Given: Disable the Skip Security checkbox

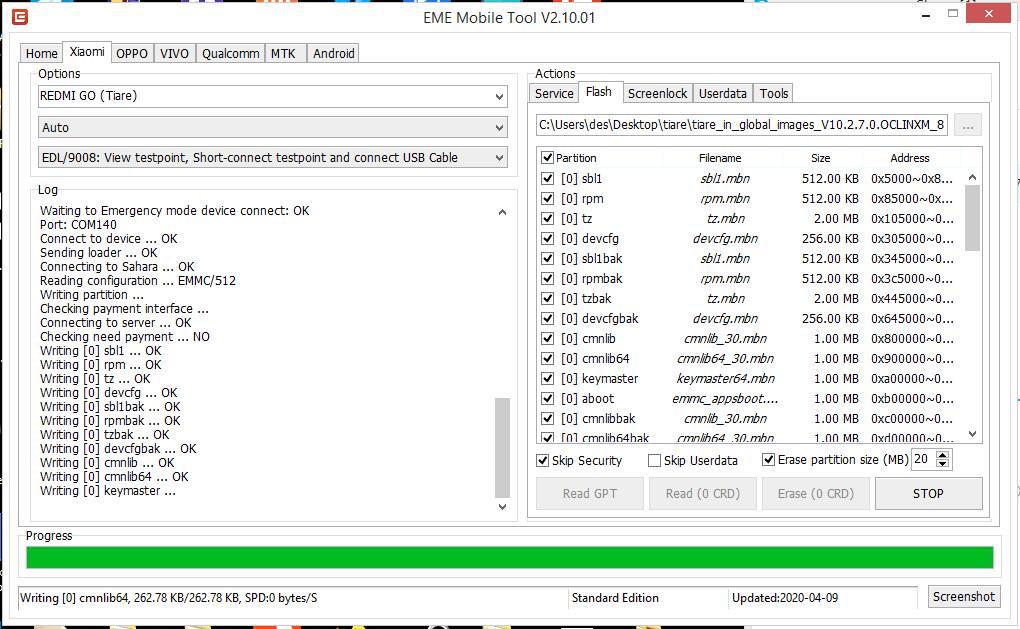Looking at the screenshot, I should 543,461.
